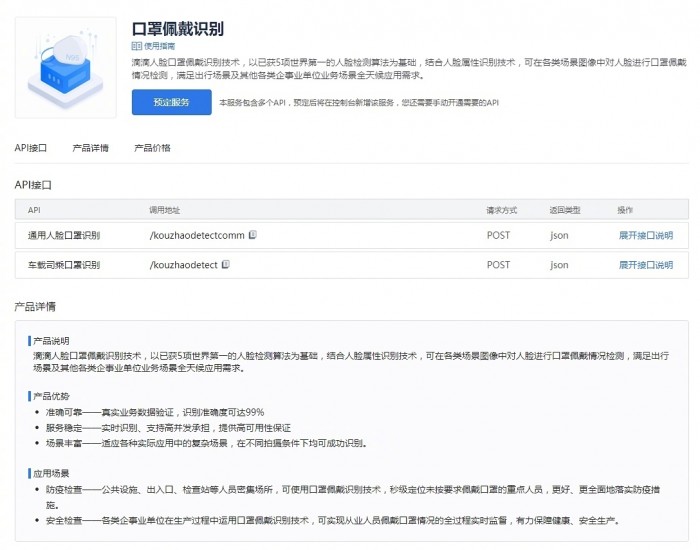Open the 产品价格 tab

point(152,148)
